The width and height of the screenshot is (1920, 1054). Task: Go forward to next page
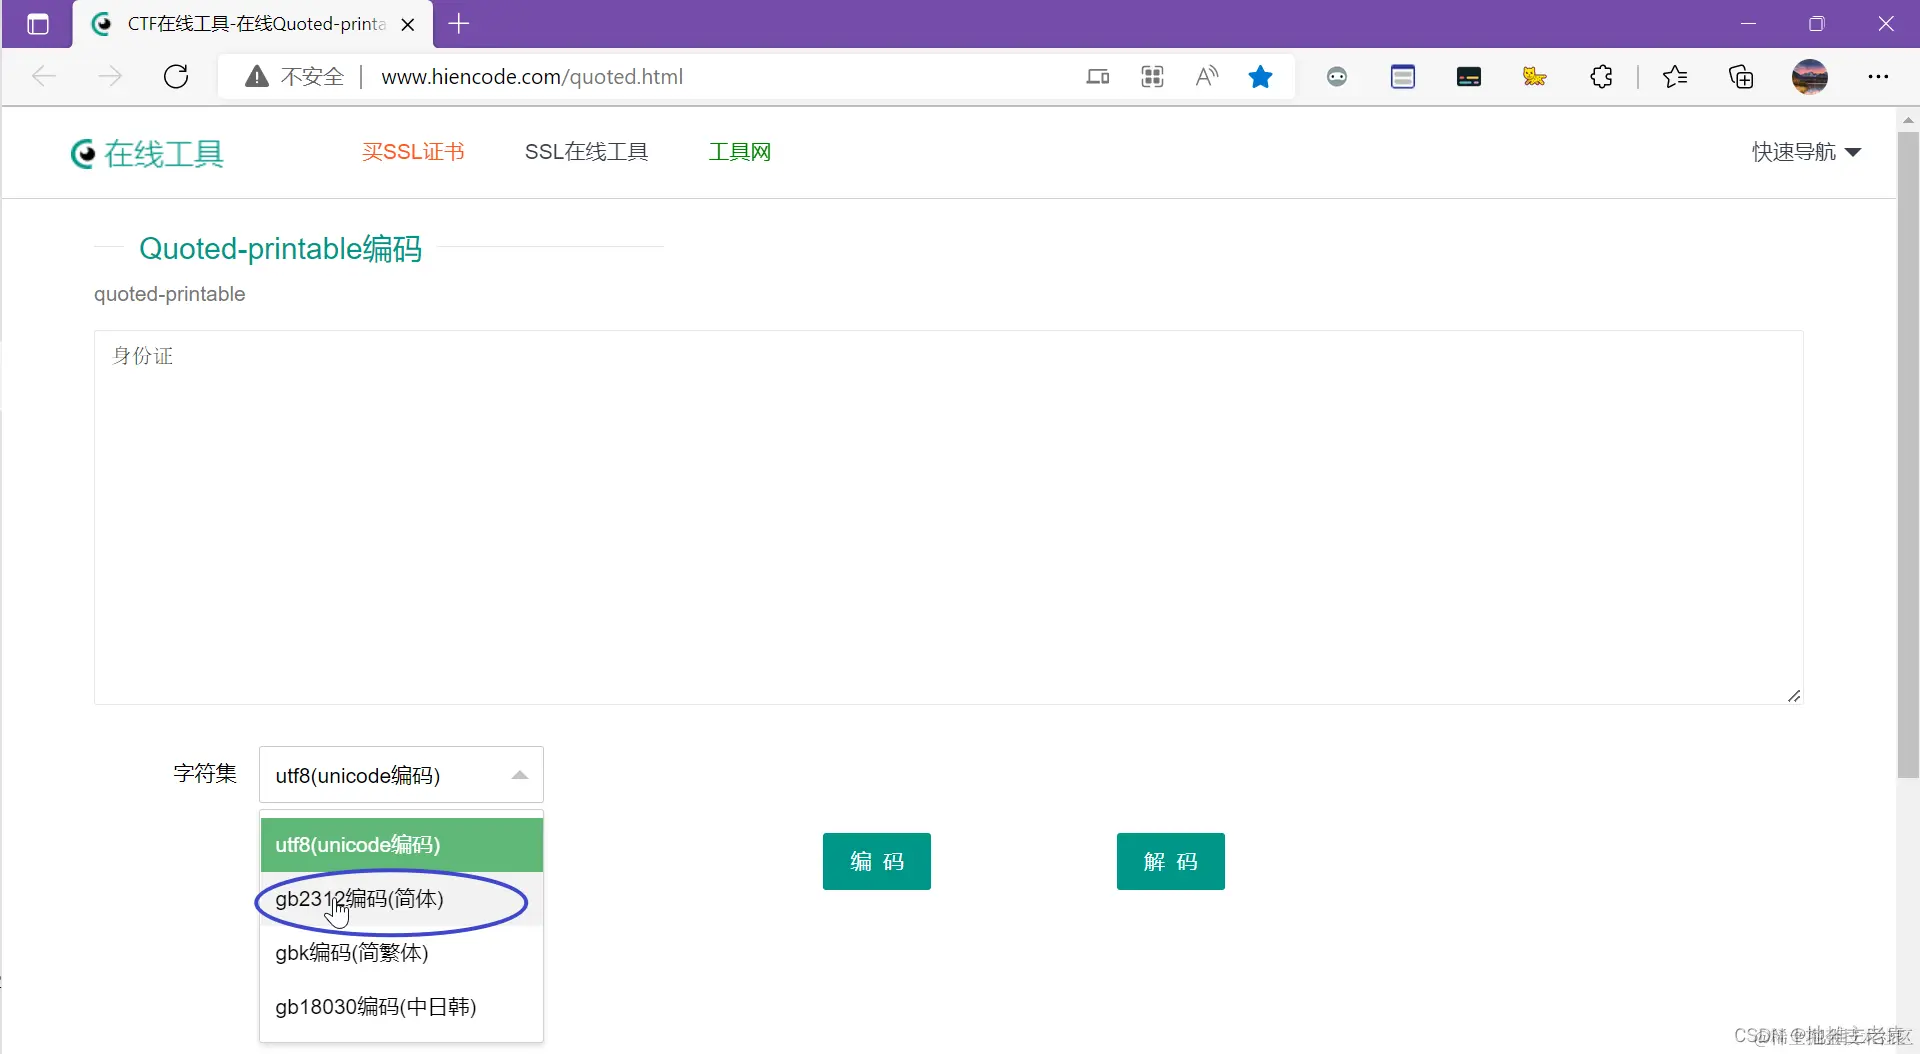click(x=110, y=77)
